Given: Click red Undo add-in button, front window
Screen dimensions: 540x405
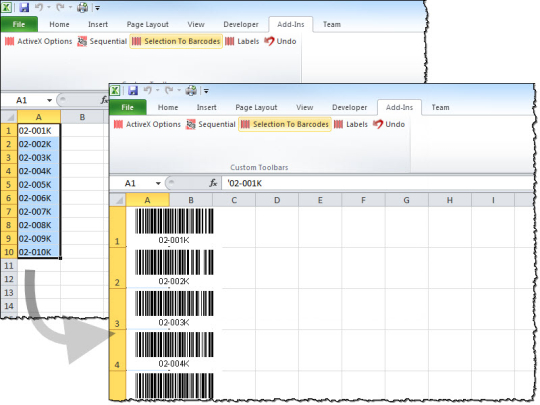Looking at the screenshot, I should [x=389, y=124].
